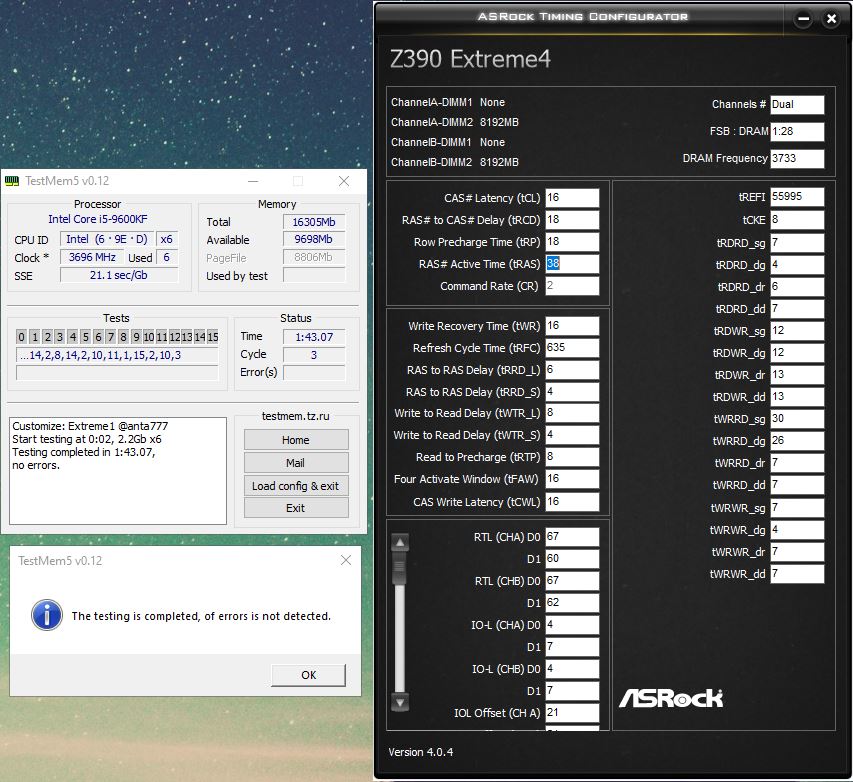This screenshot has height=782, width=853.
Task: Click the Cycle count value 3
Action: (x=314, y=355)
